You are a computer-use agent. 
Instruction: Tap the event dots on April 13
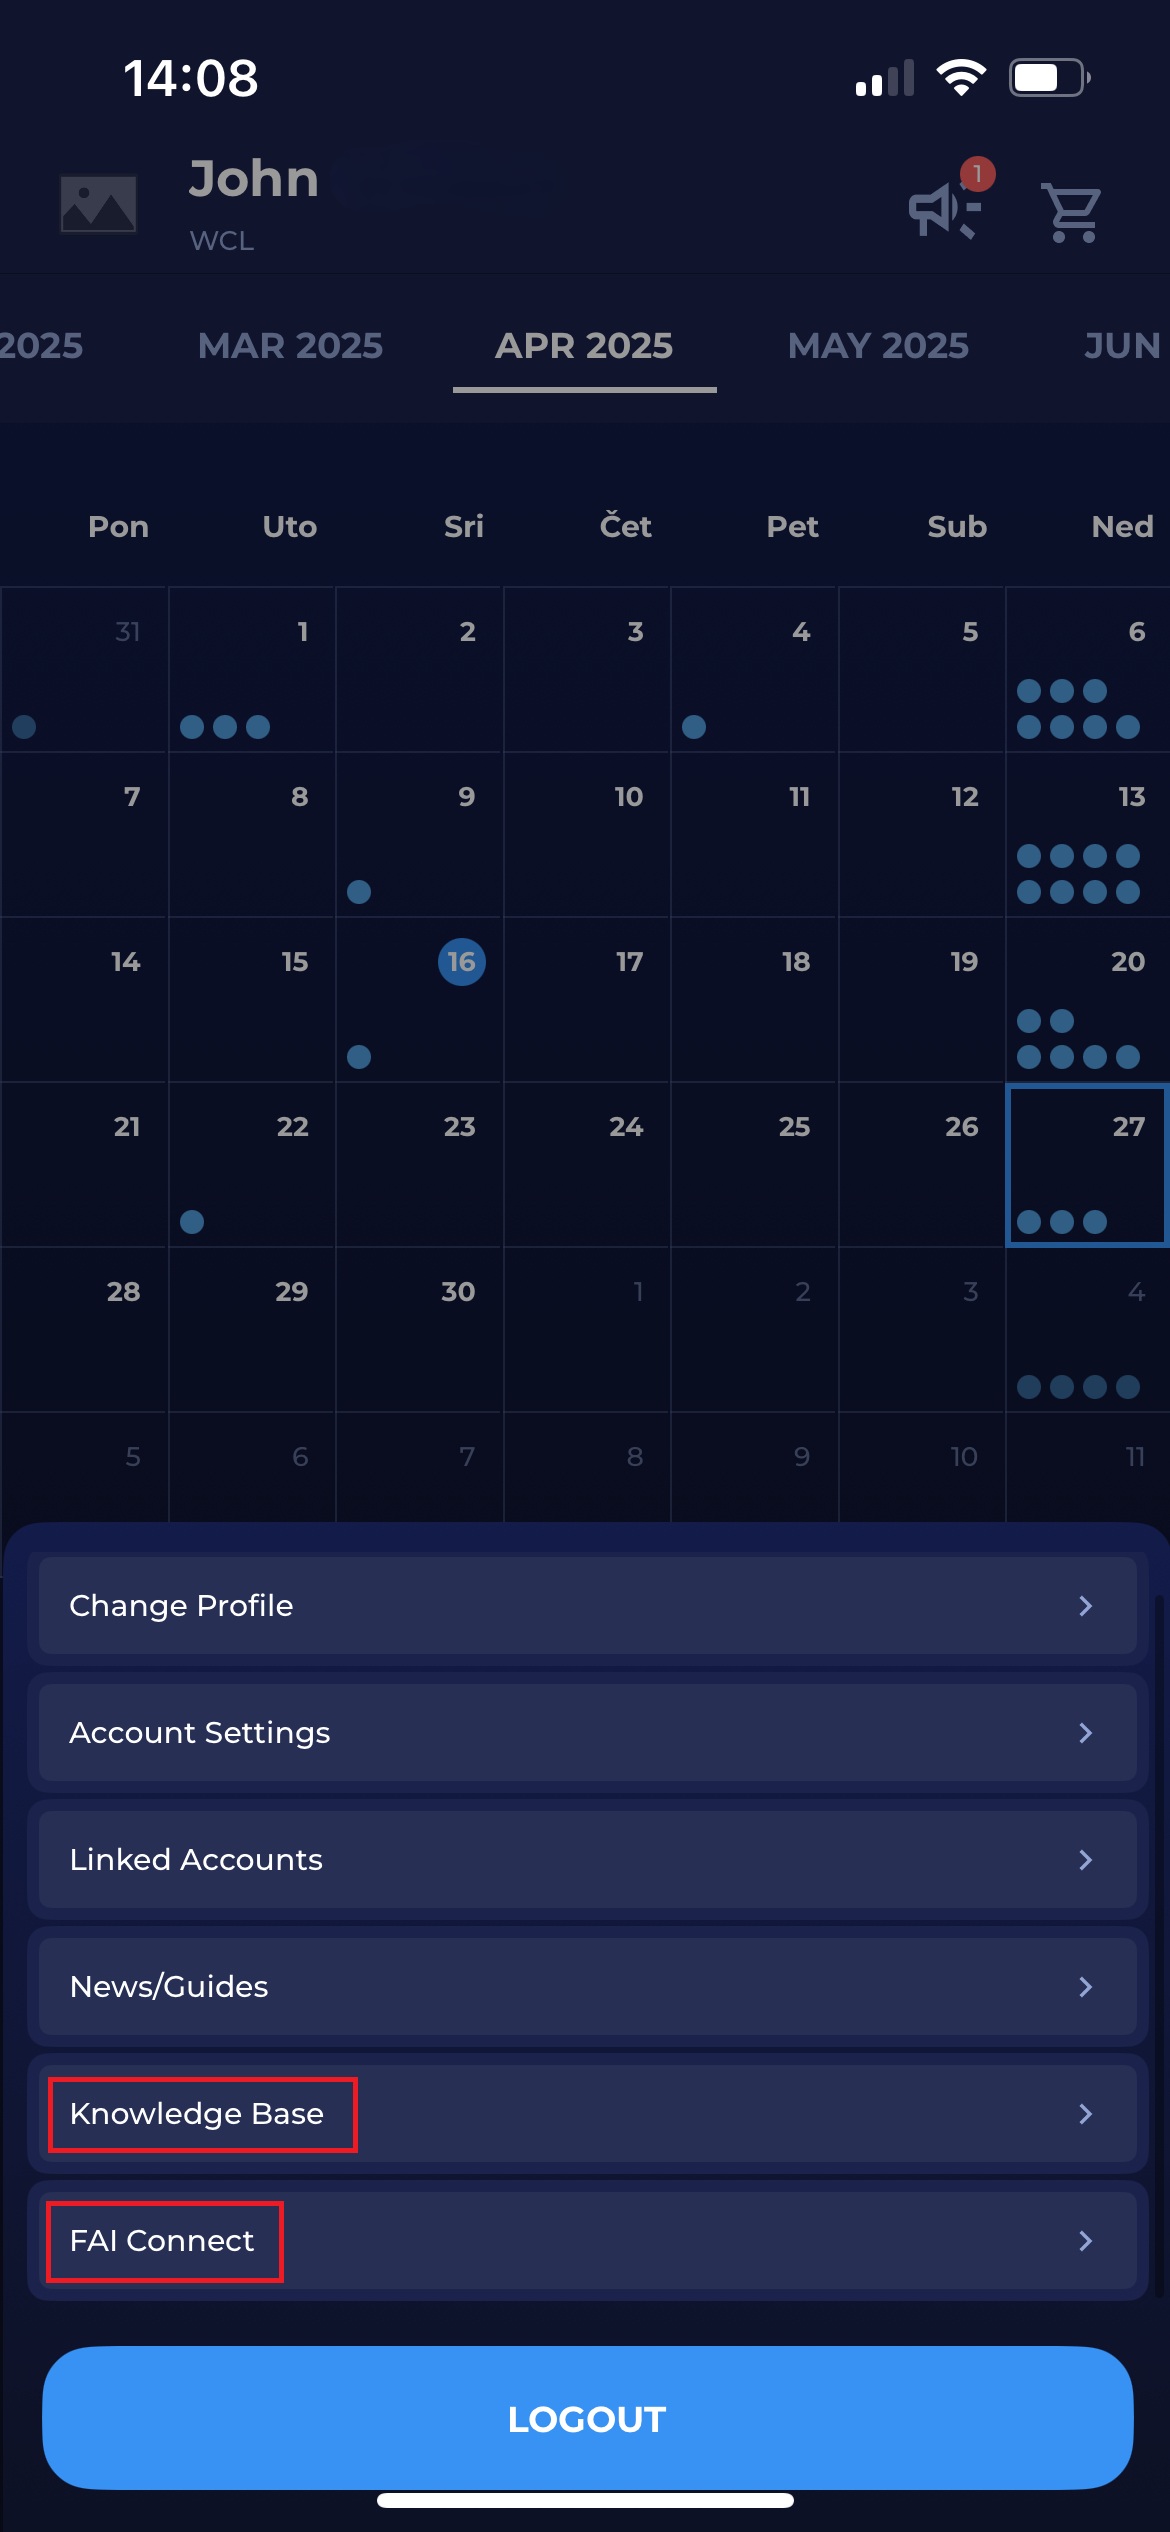coord(1078,874)
